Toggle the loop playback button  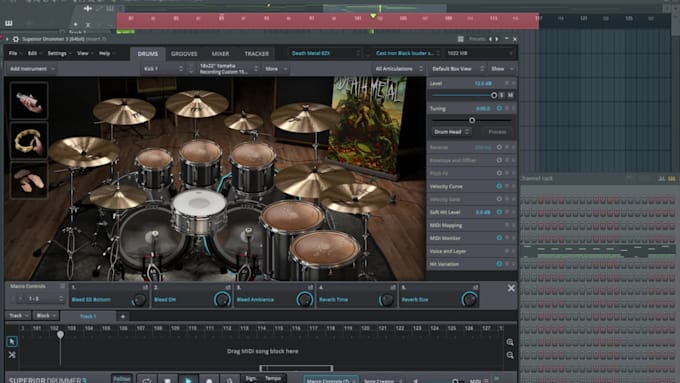point(147,380)
